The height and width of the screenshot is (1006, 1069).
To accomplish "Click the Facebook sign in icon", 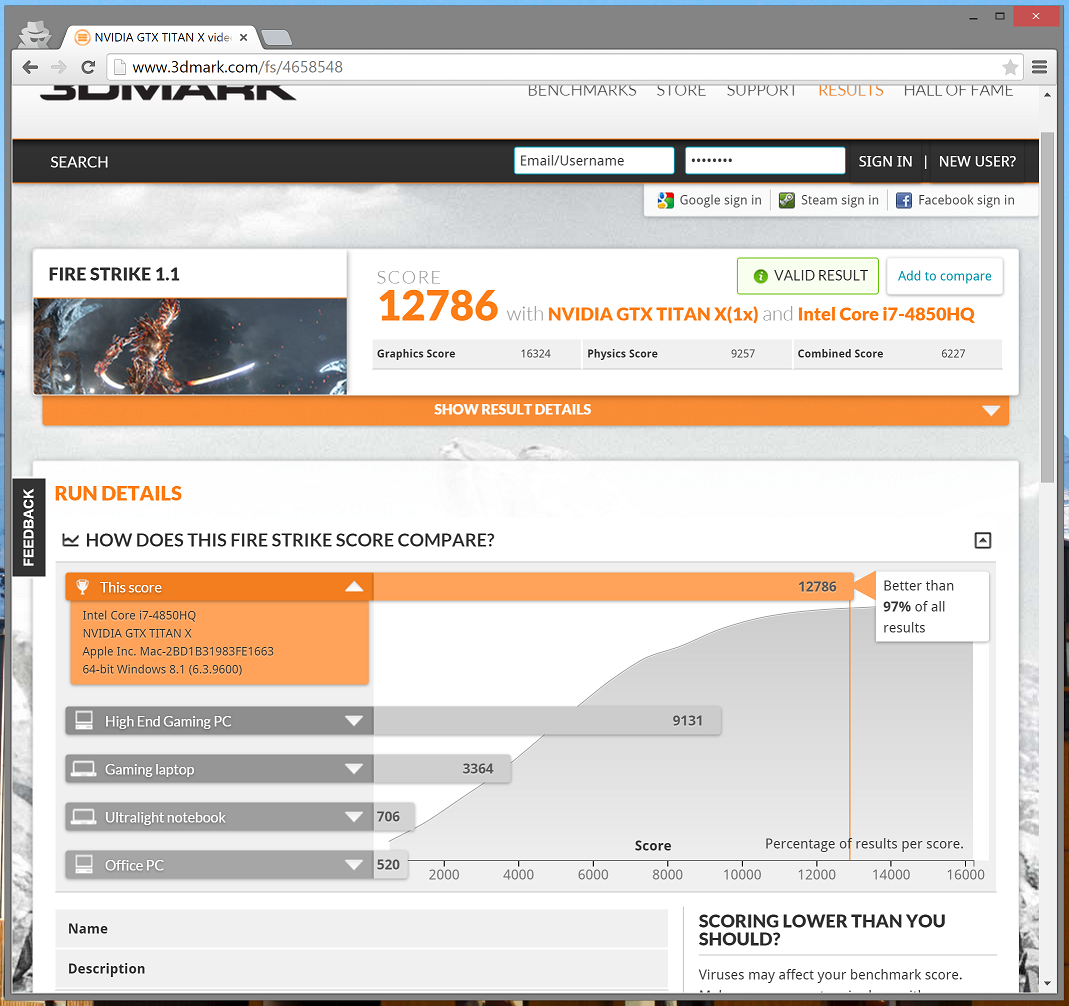I will 904,200.
